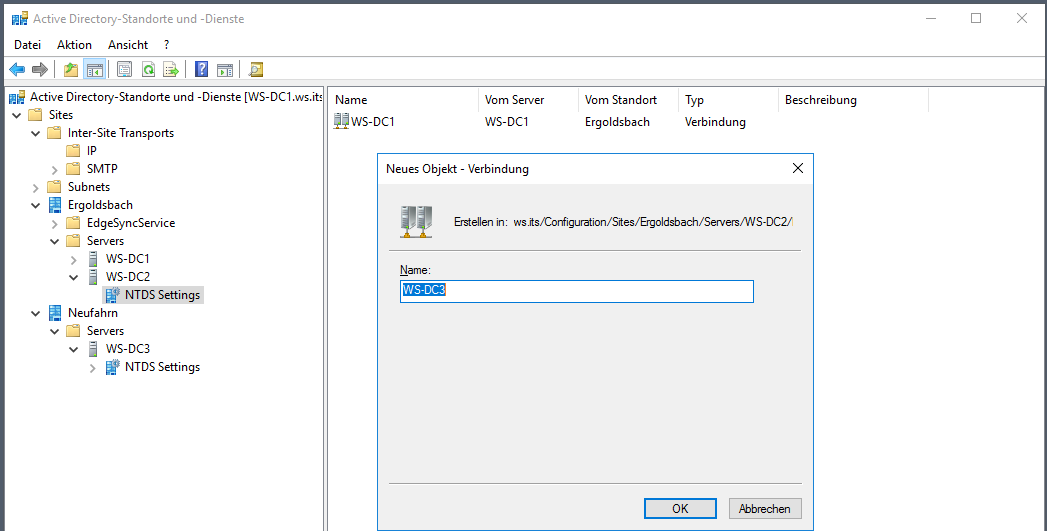
Task: Open the ? help menu
Action: click(x=166, y=45)
